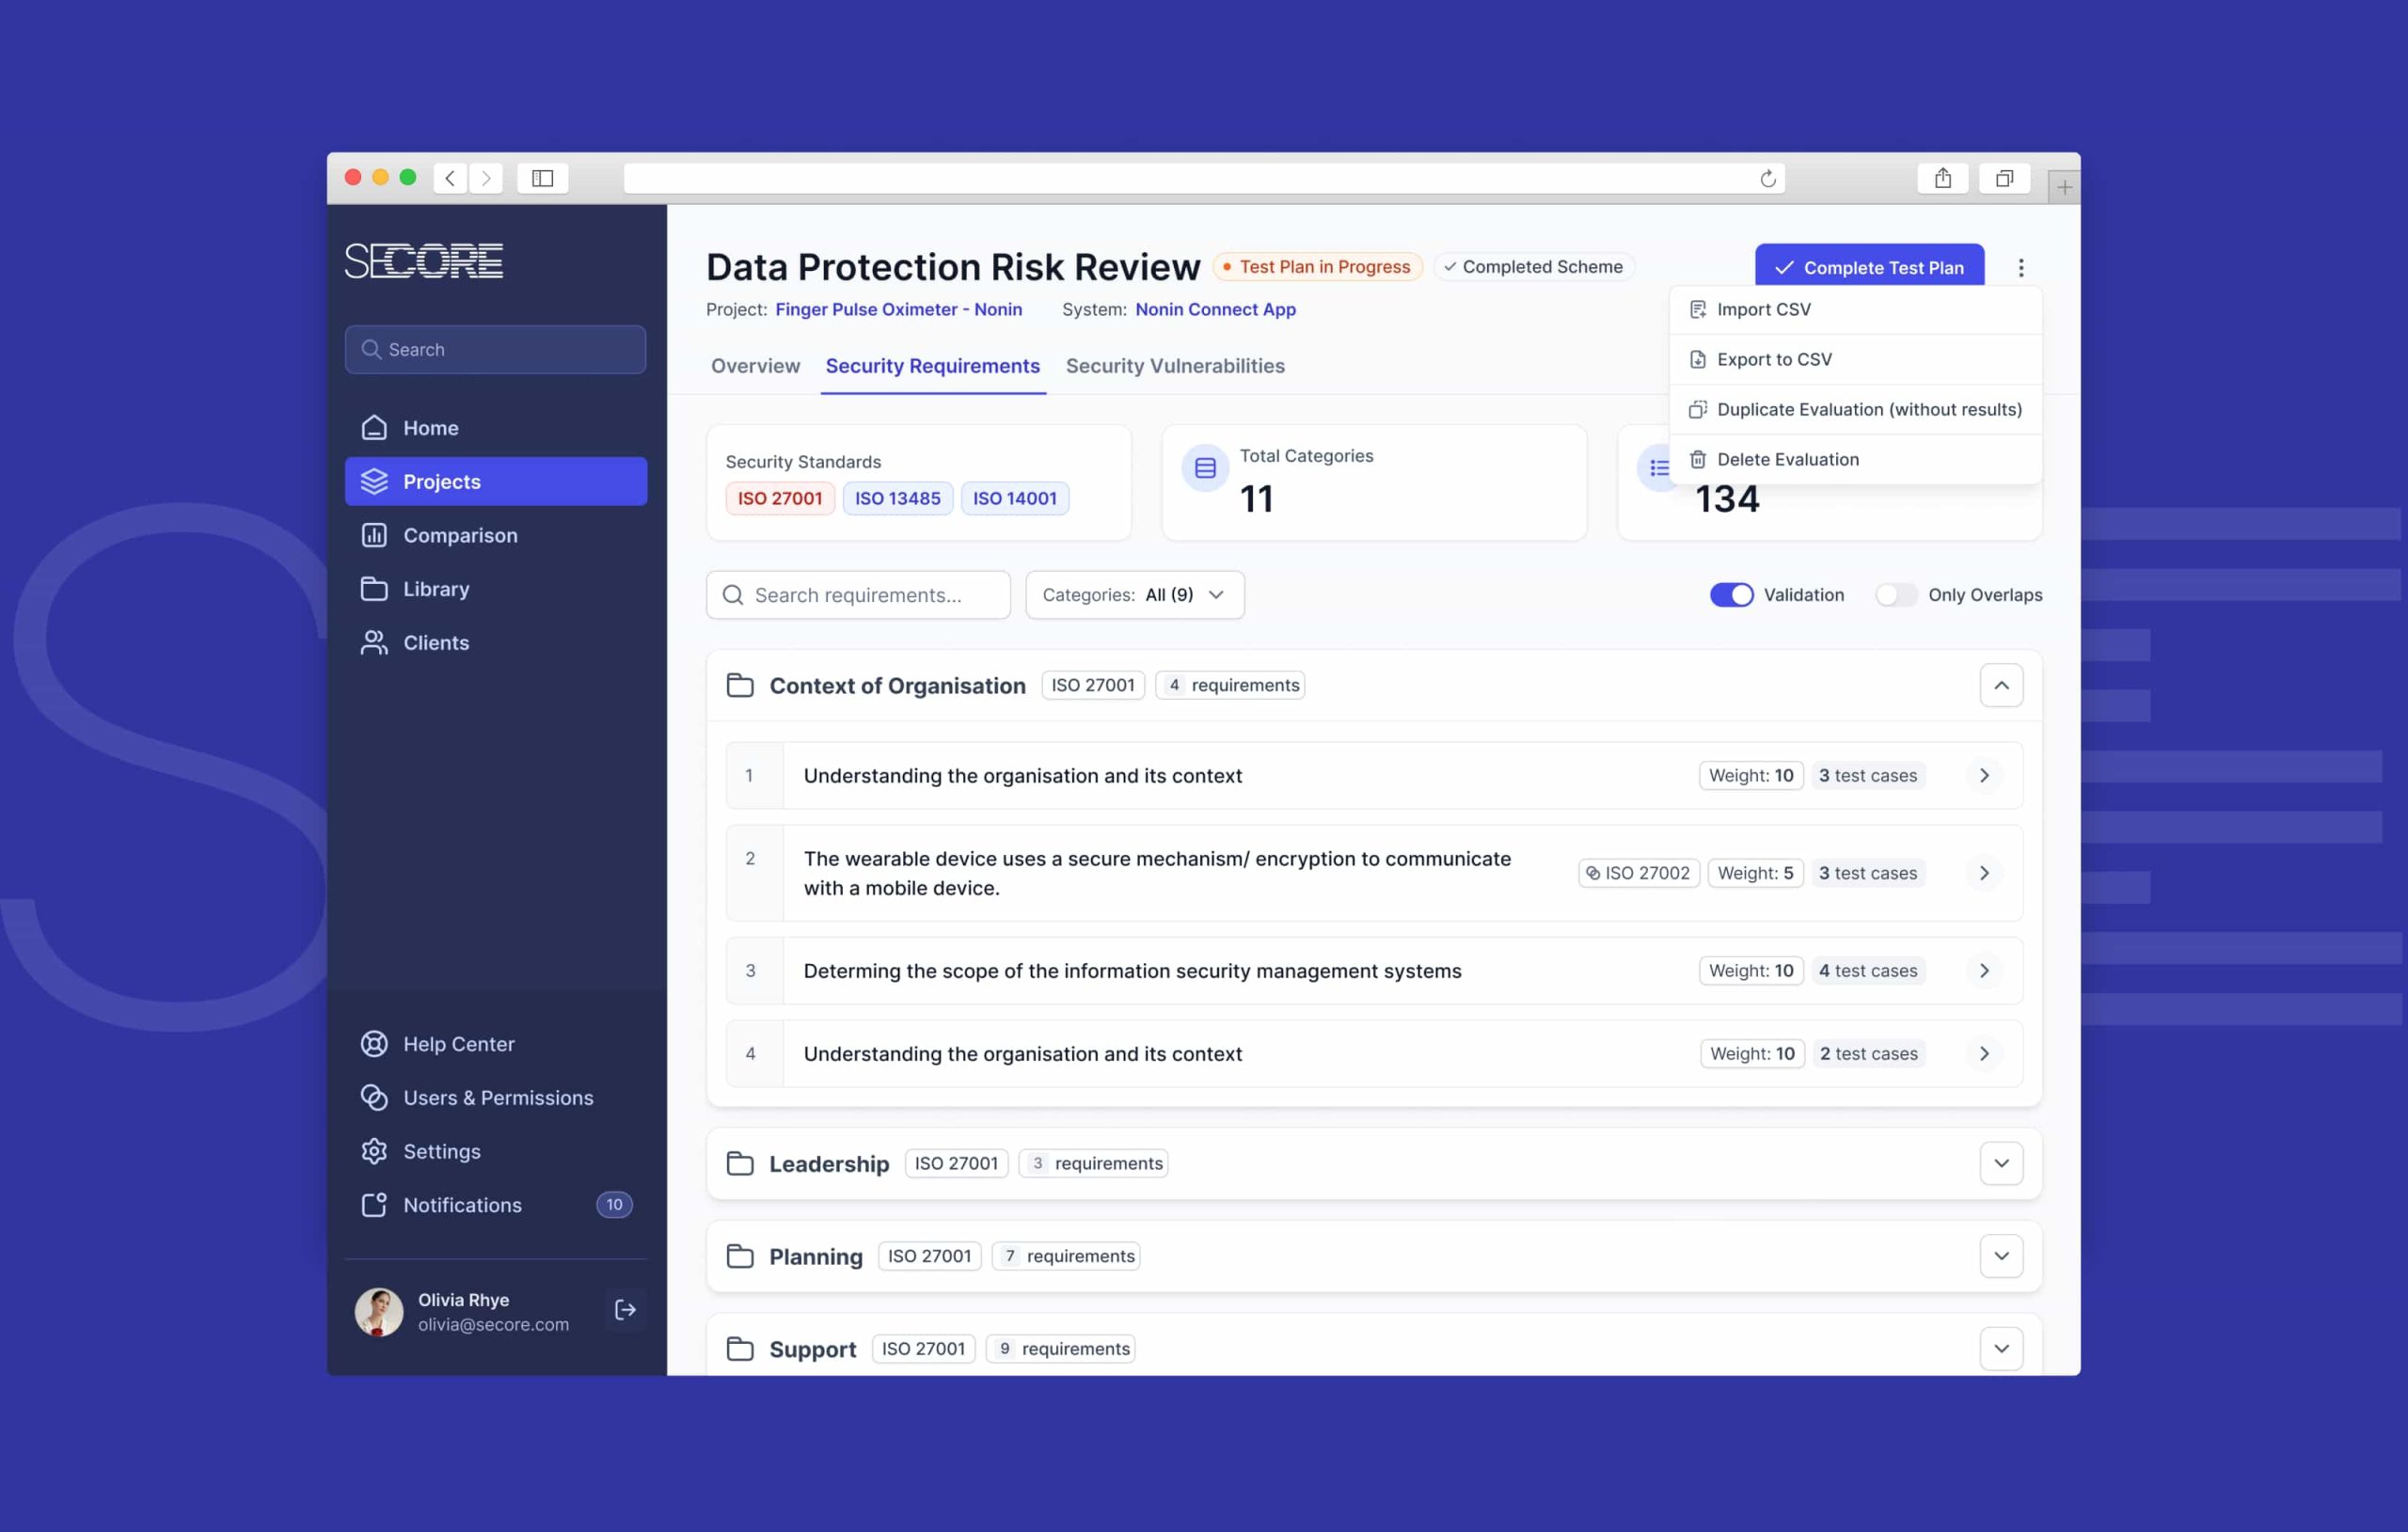Open Notifications with 10 badge

click(496, 1205)
